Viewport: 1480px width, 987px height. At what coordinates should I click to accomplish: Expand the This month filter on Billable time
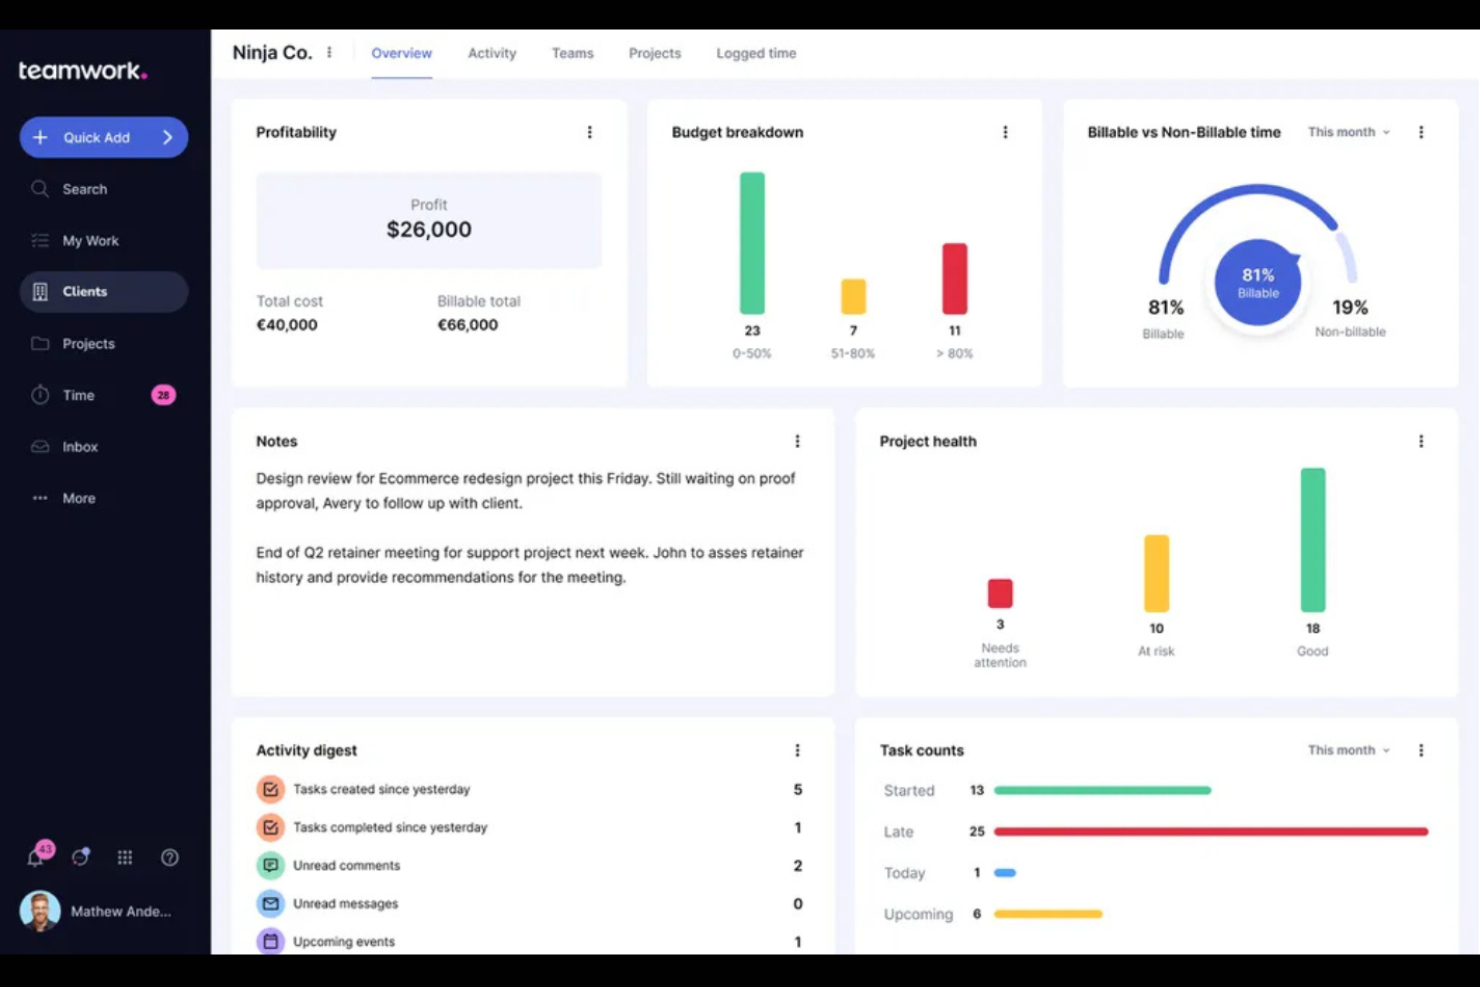(x=1347, y=131)
